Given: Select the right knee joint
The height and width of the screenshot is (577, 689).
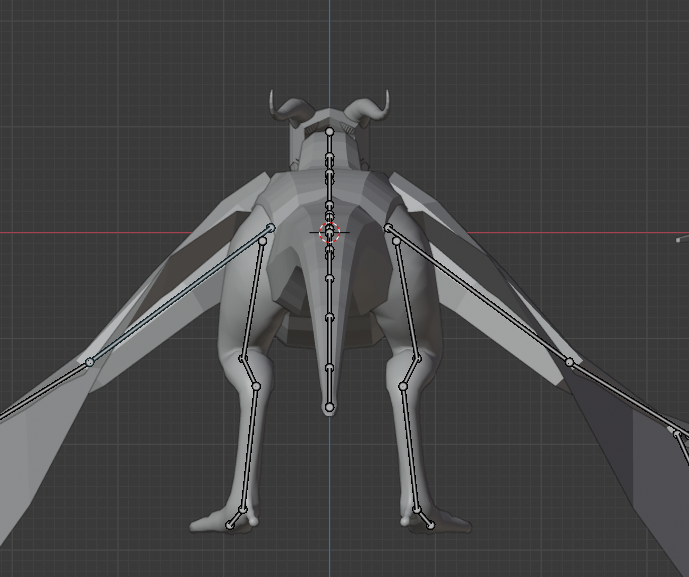Looking at the screenshot, I should [418, 359].
